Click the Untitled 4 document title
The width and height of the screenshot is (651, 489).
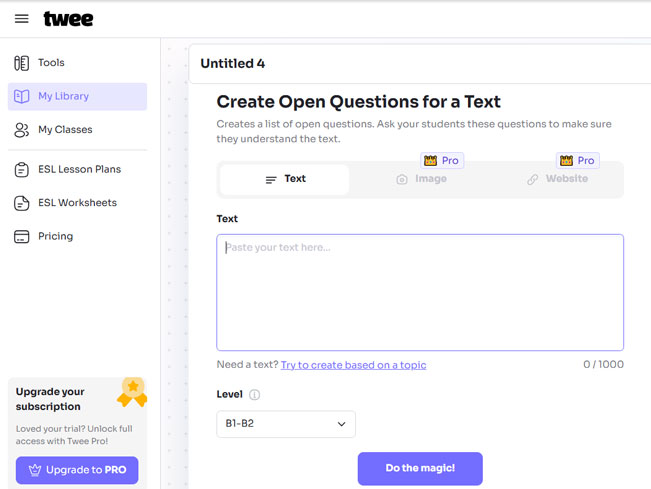[x=233, y=64]
